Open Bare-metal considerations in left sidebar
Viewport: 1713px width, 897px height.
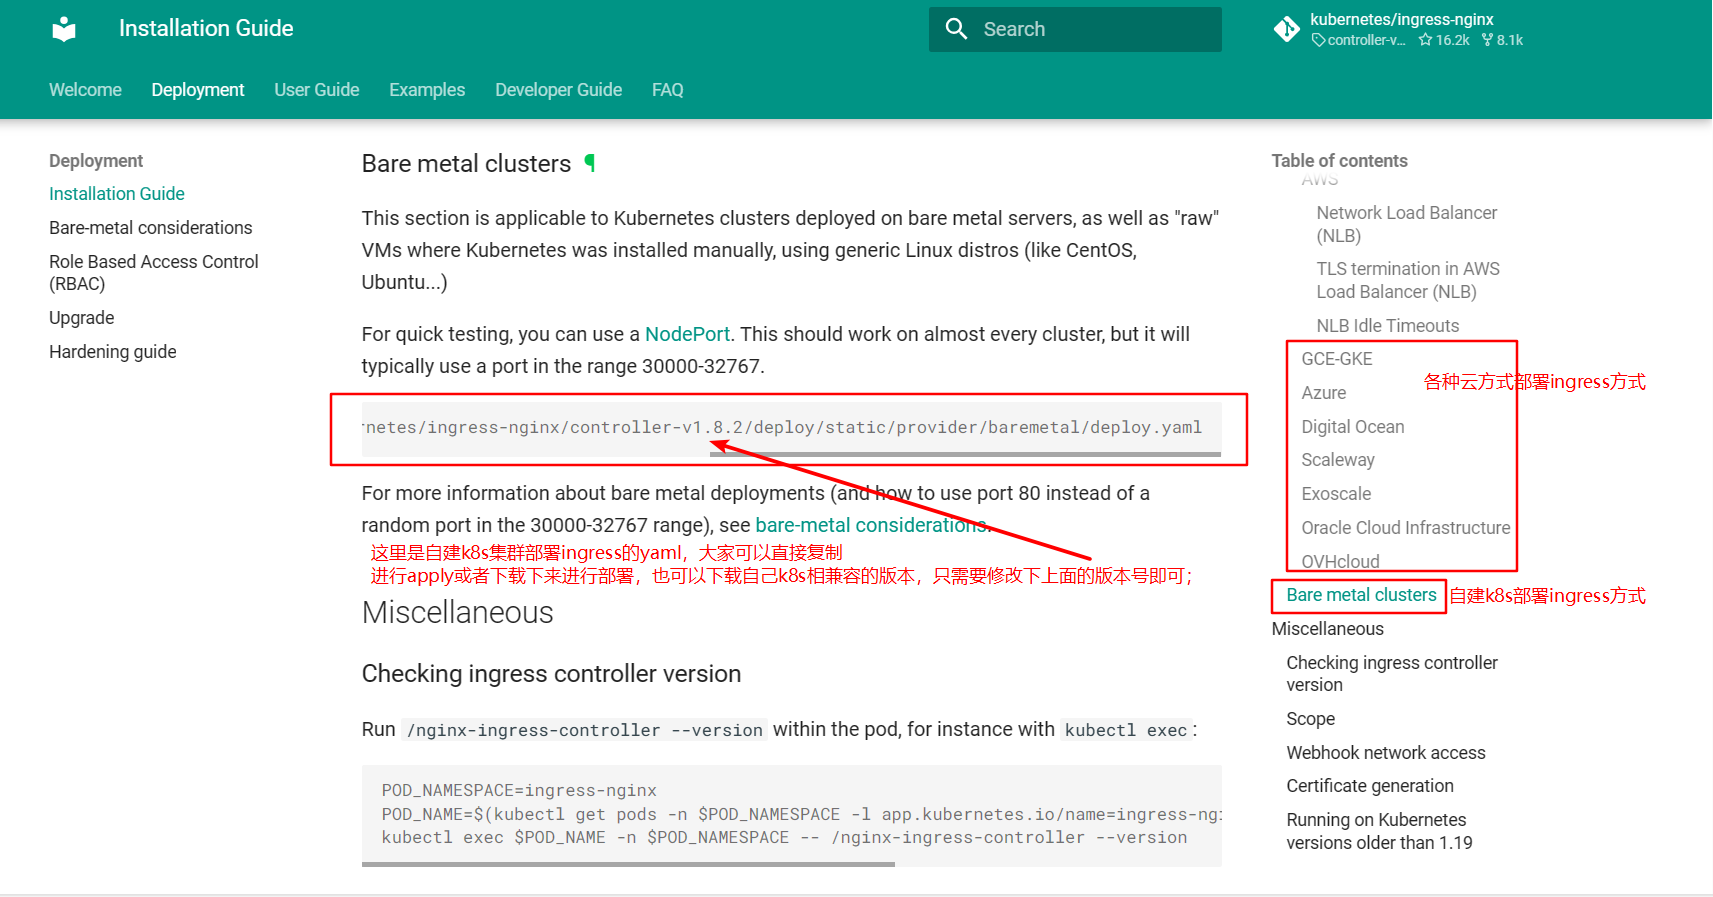[151, 228]
